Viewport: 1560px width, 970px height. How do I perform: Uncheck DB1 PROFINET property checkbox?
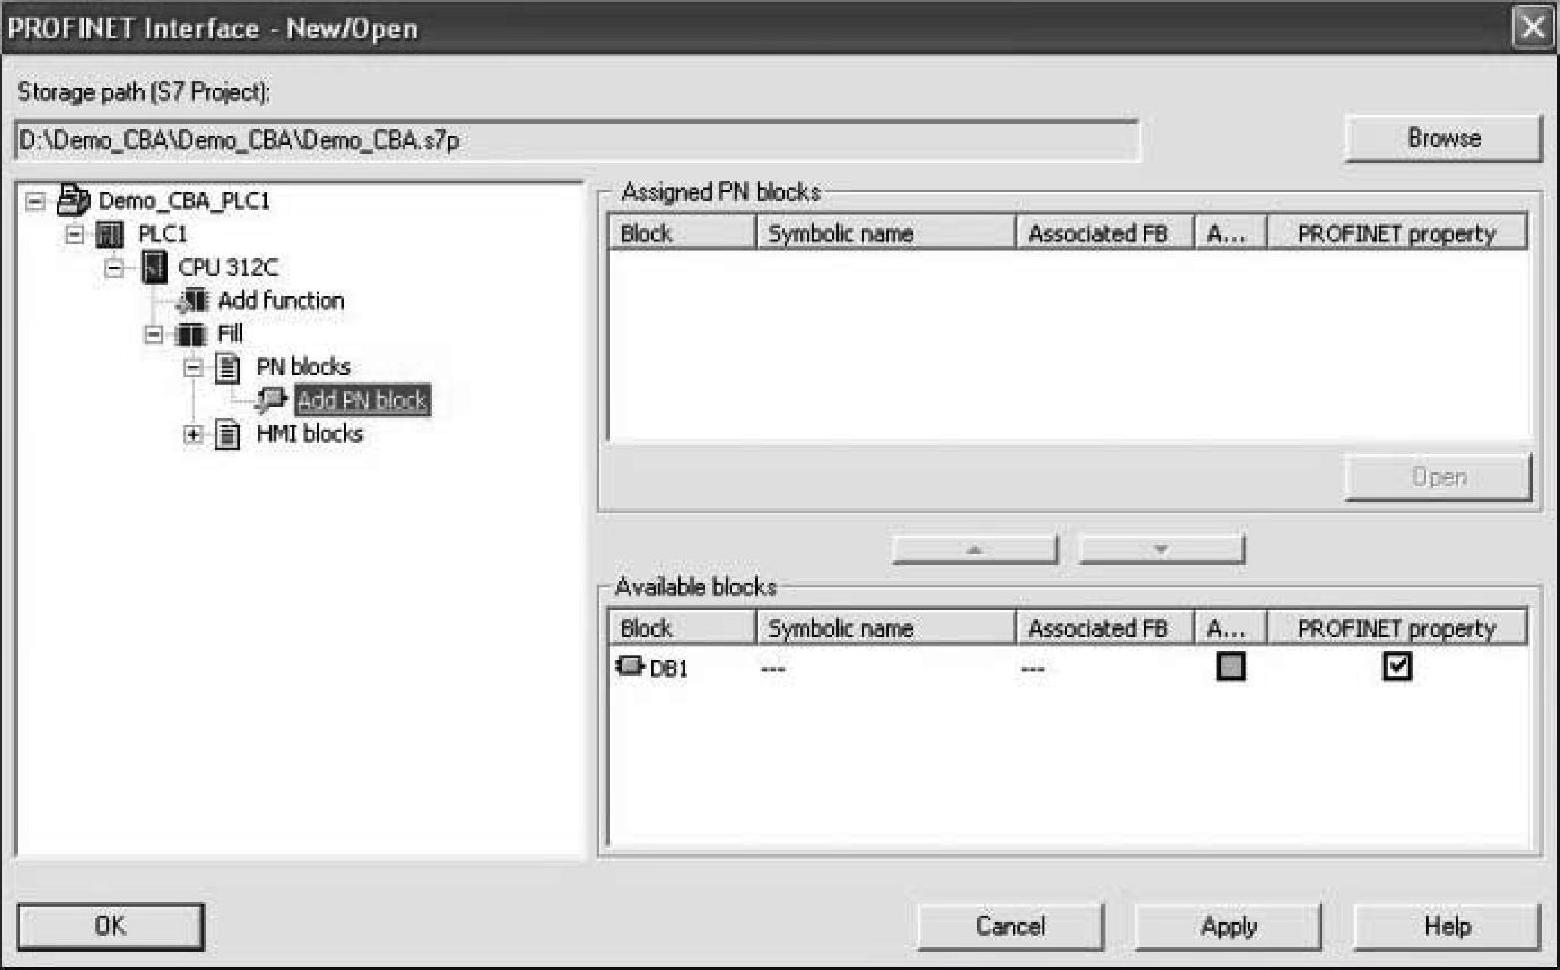(1397, 666)
